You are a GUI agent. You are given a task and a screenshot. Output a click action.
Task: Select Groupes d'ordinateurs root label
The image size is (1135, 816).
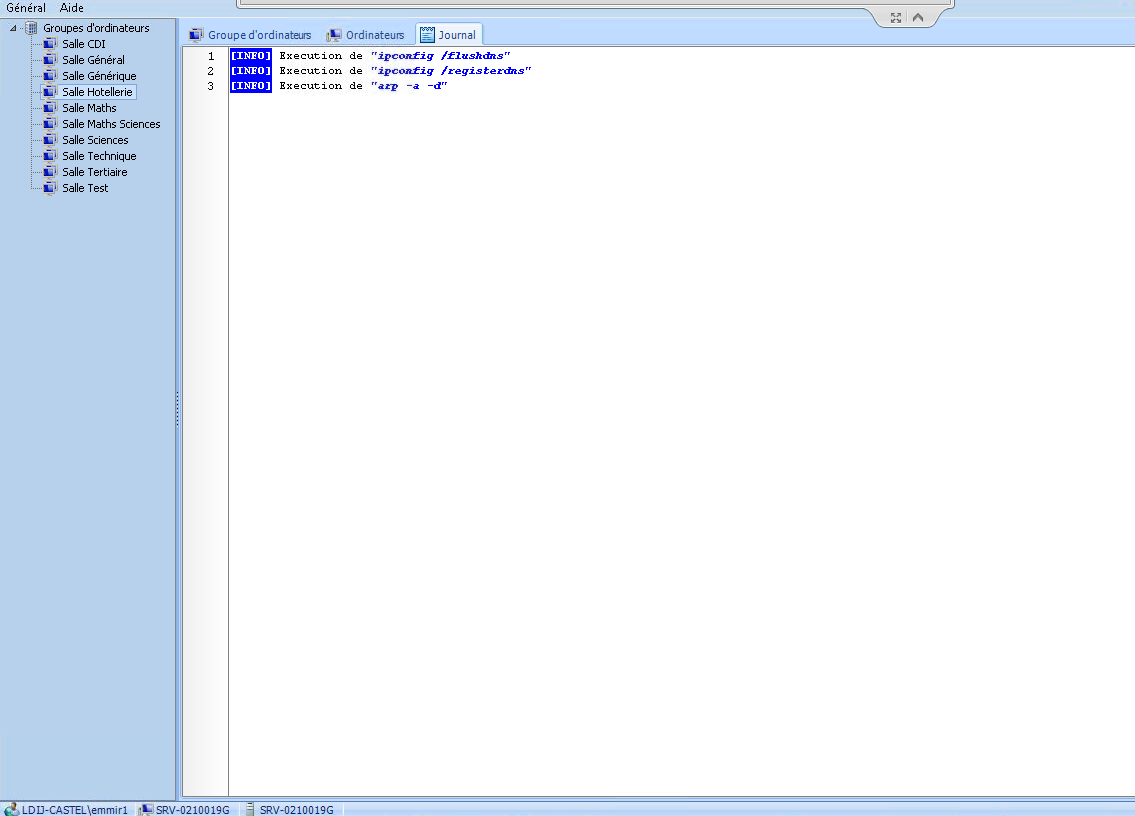(96, 28)
